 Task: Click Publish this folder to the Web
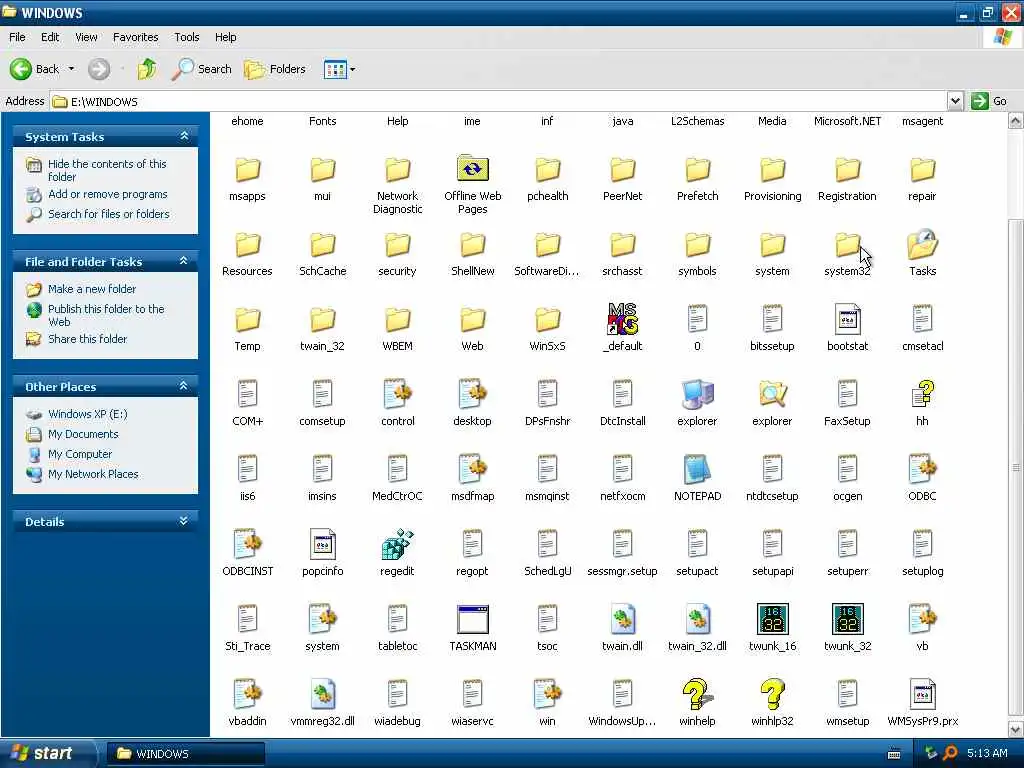pos(106,315)
